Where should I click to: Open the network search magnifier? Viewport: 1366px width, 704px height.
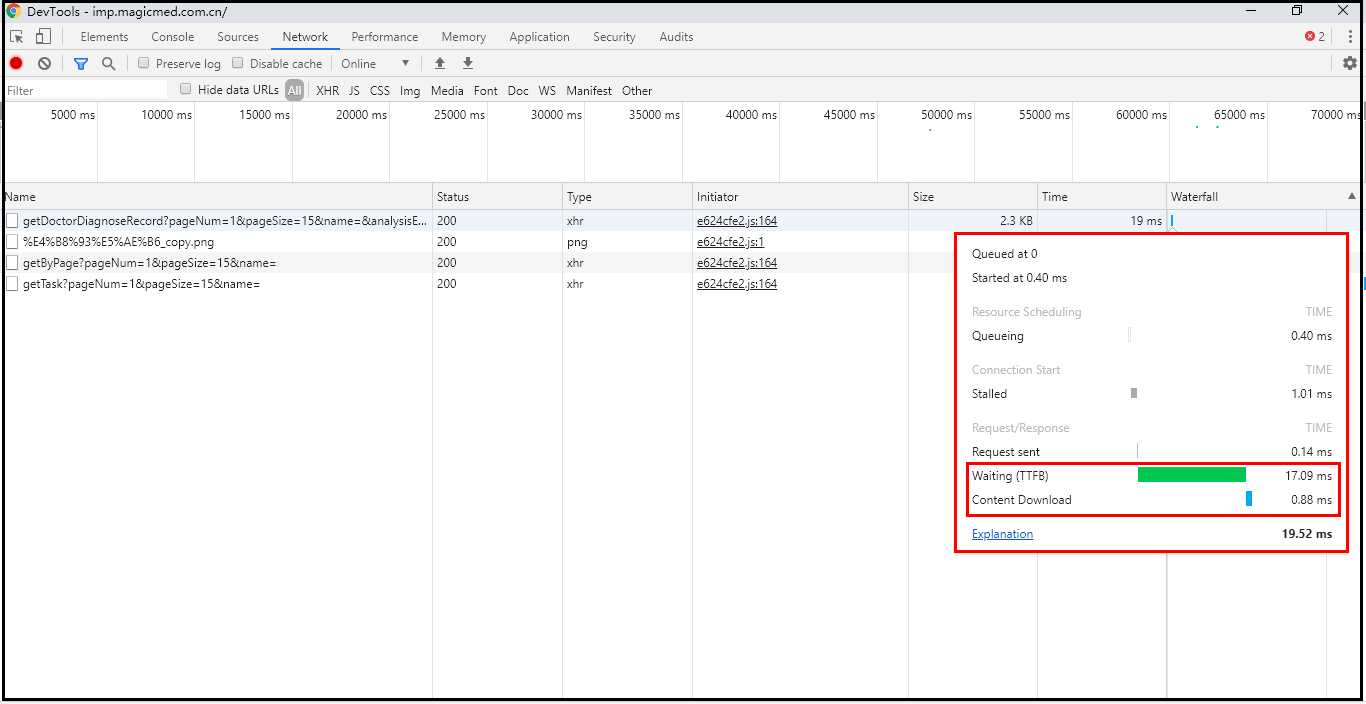(x=108, y=63)
